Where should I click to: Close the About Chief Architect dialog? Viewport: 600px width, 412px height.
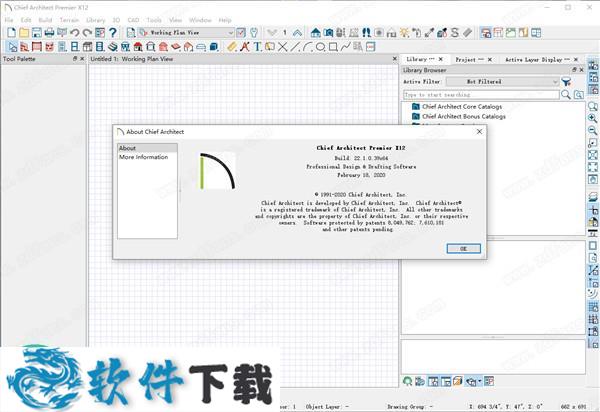tap(479, 132)
